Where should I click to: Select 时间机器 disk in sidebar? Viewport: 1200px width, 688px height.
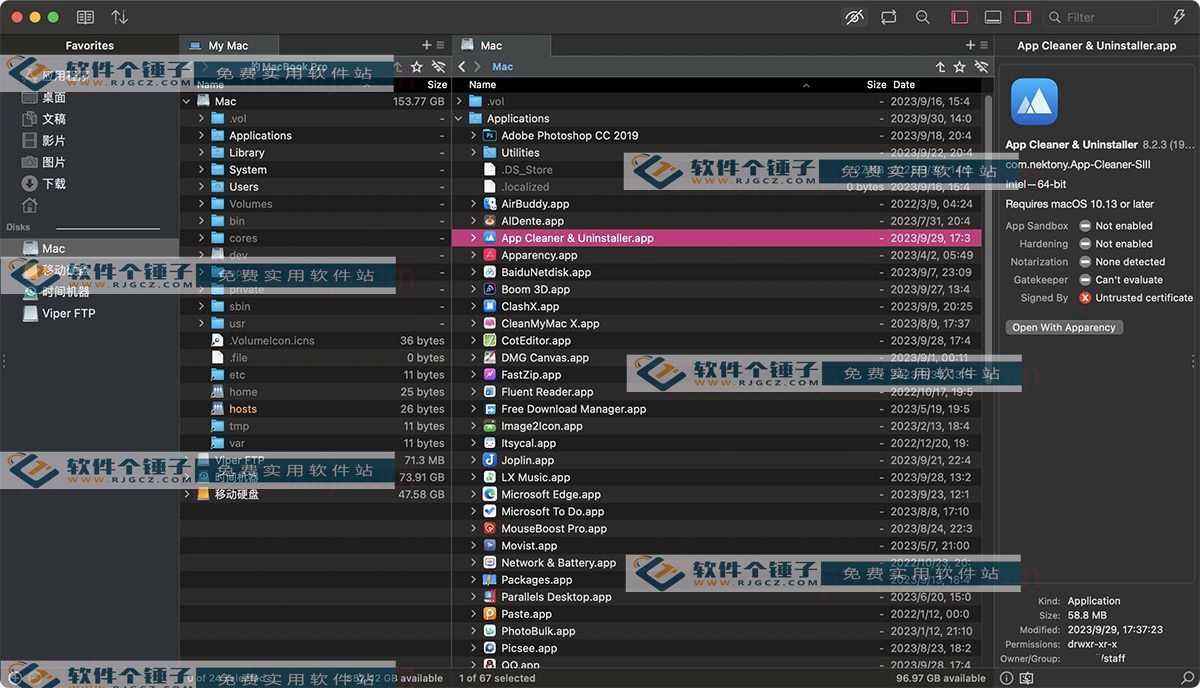pos(66,291)
